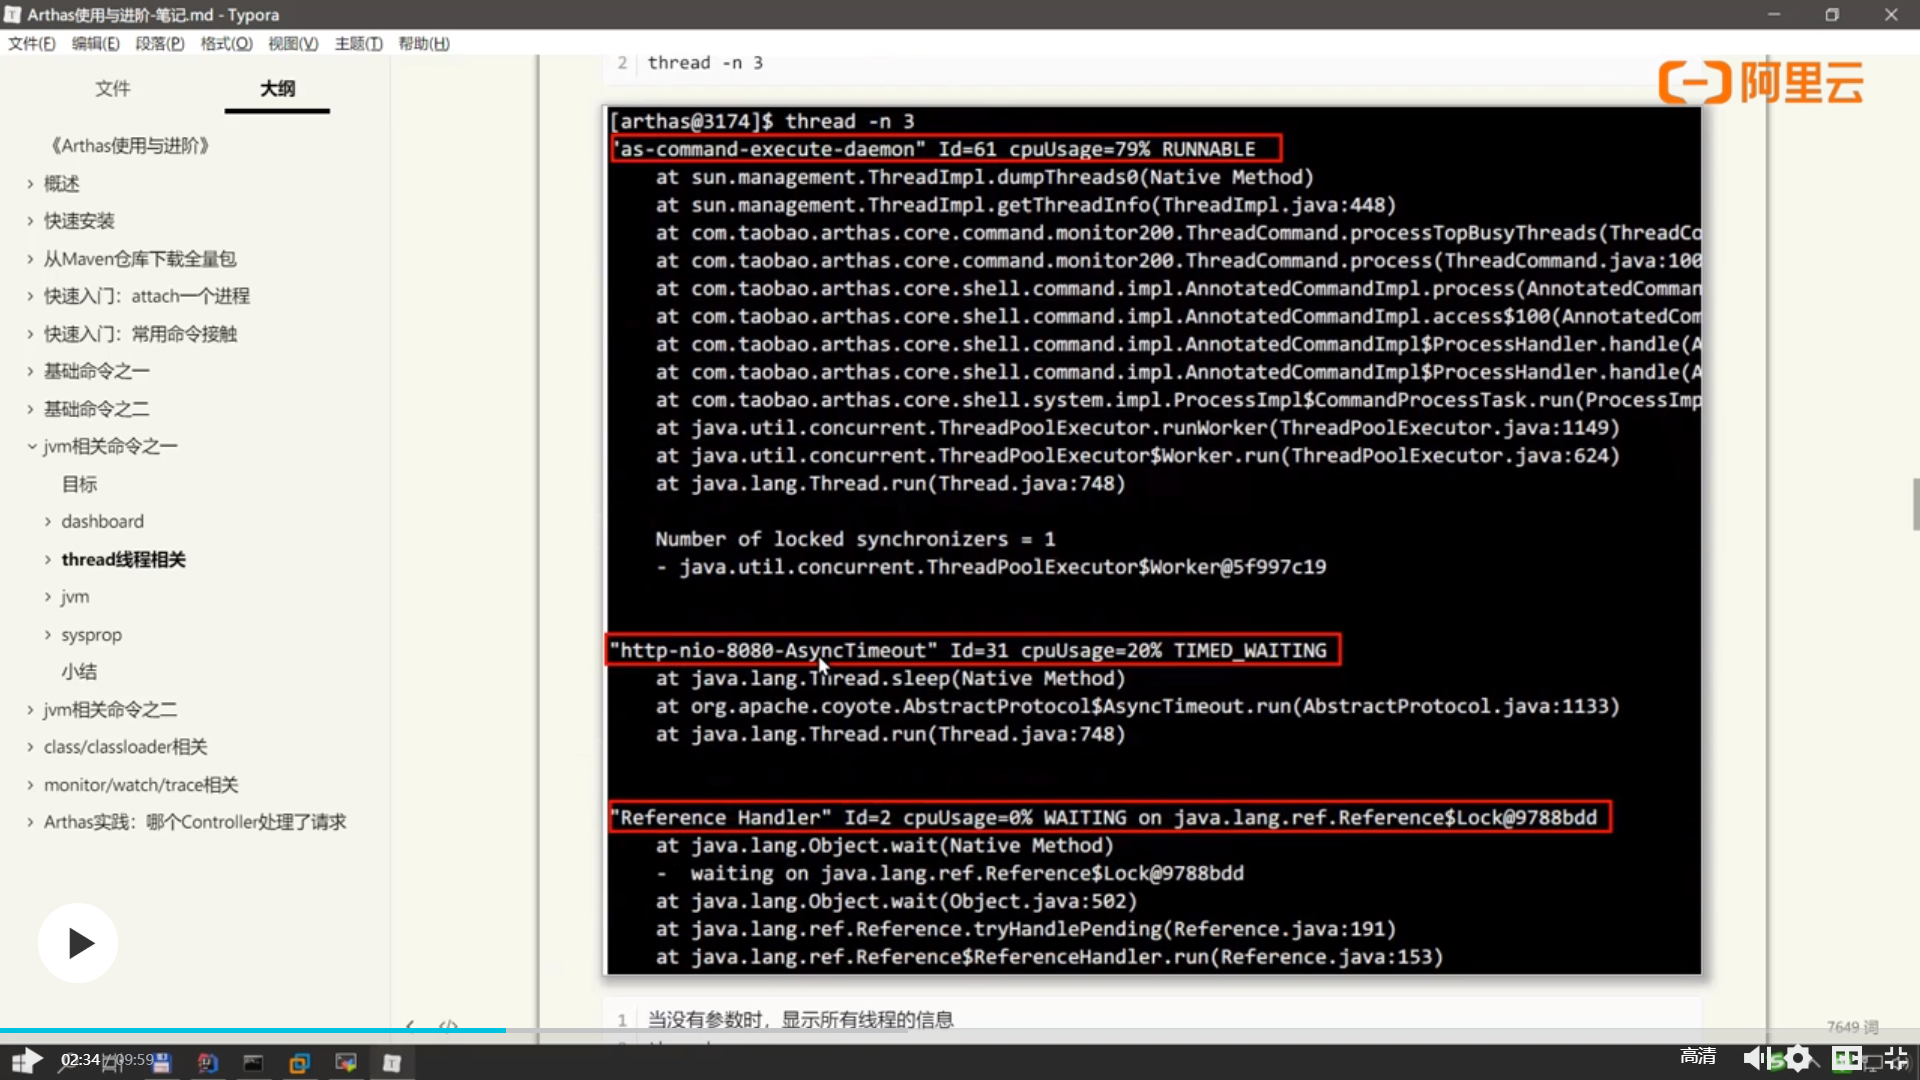The image size is (1920, 1080).
Task: Open the 格式(O) menu
Action: pyautogui.click(x=226, y=43)
